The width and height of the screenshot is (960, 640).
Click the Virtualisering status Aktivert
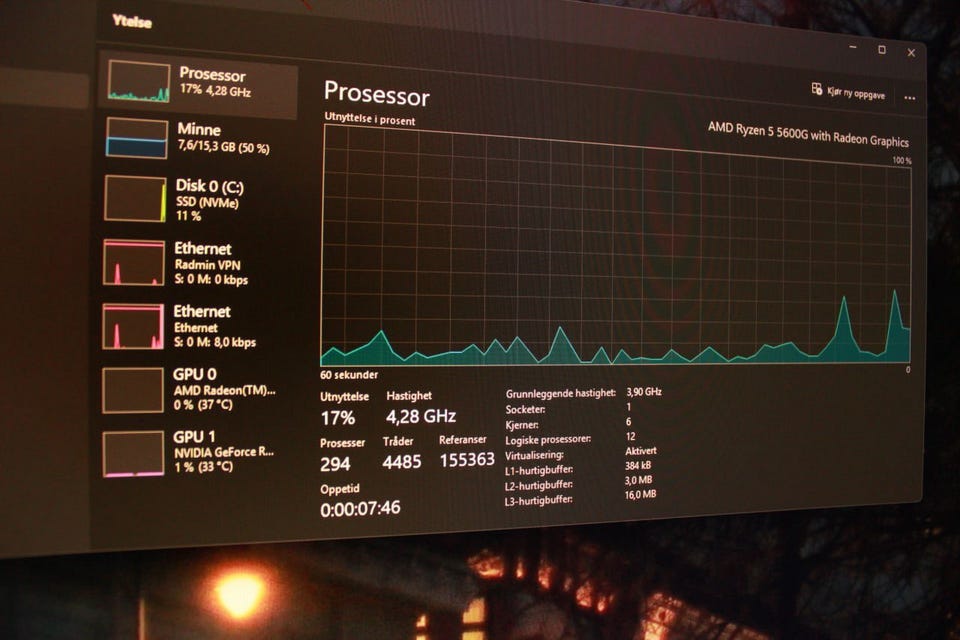(640, 451)
